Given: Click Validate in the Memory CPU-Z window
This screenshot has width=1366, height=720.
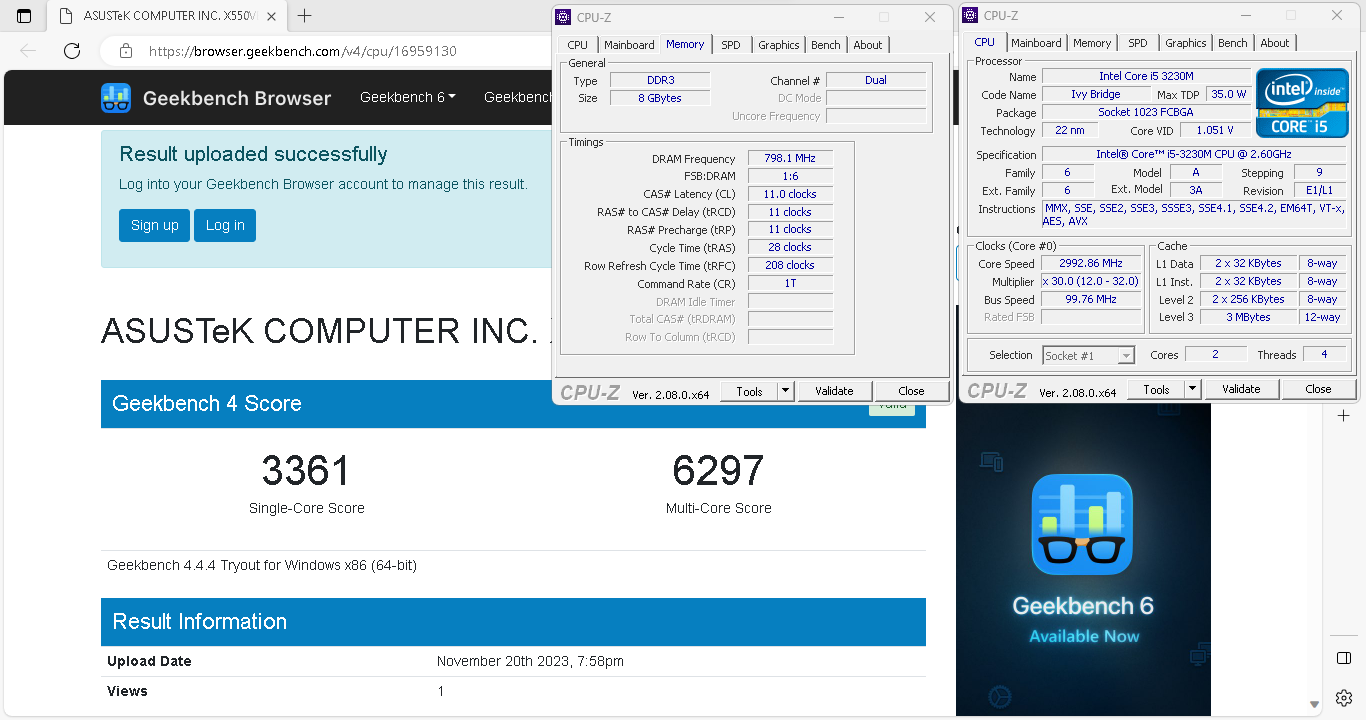Looking at the screenshot, I should (x=834, y=391).
